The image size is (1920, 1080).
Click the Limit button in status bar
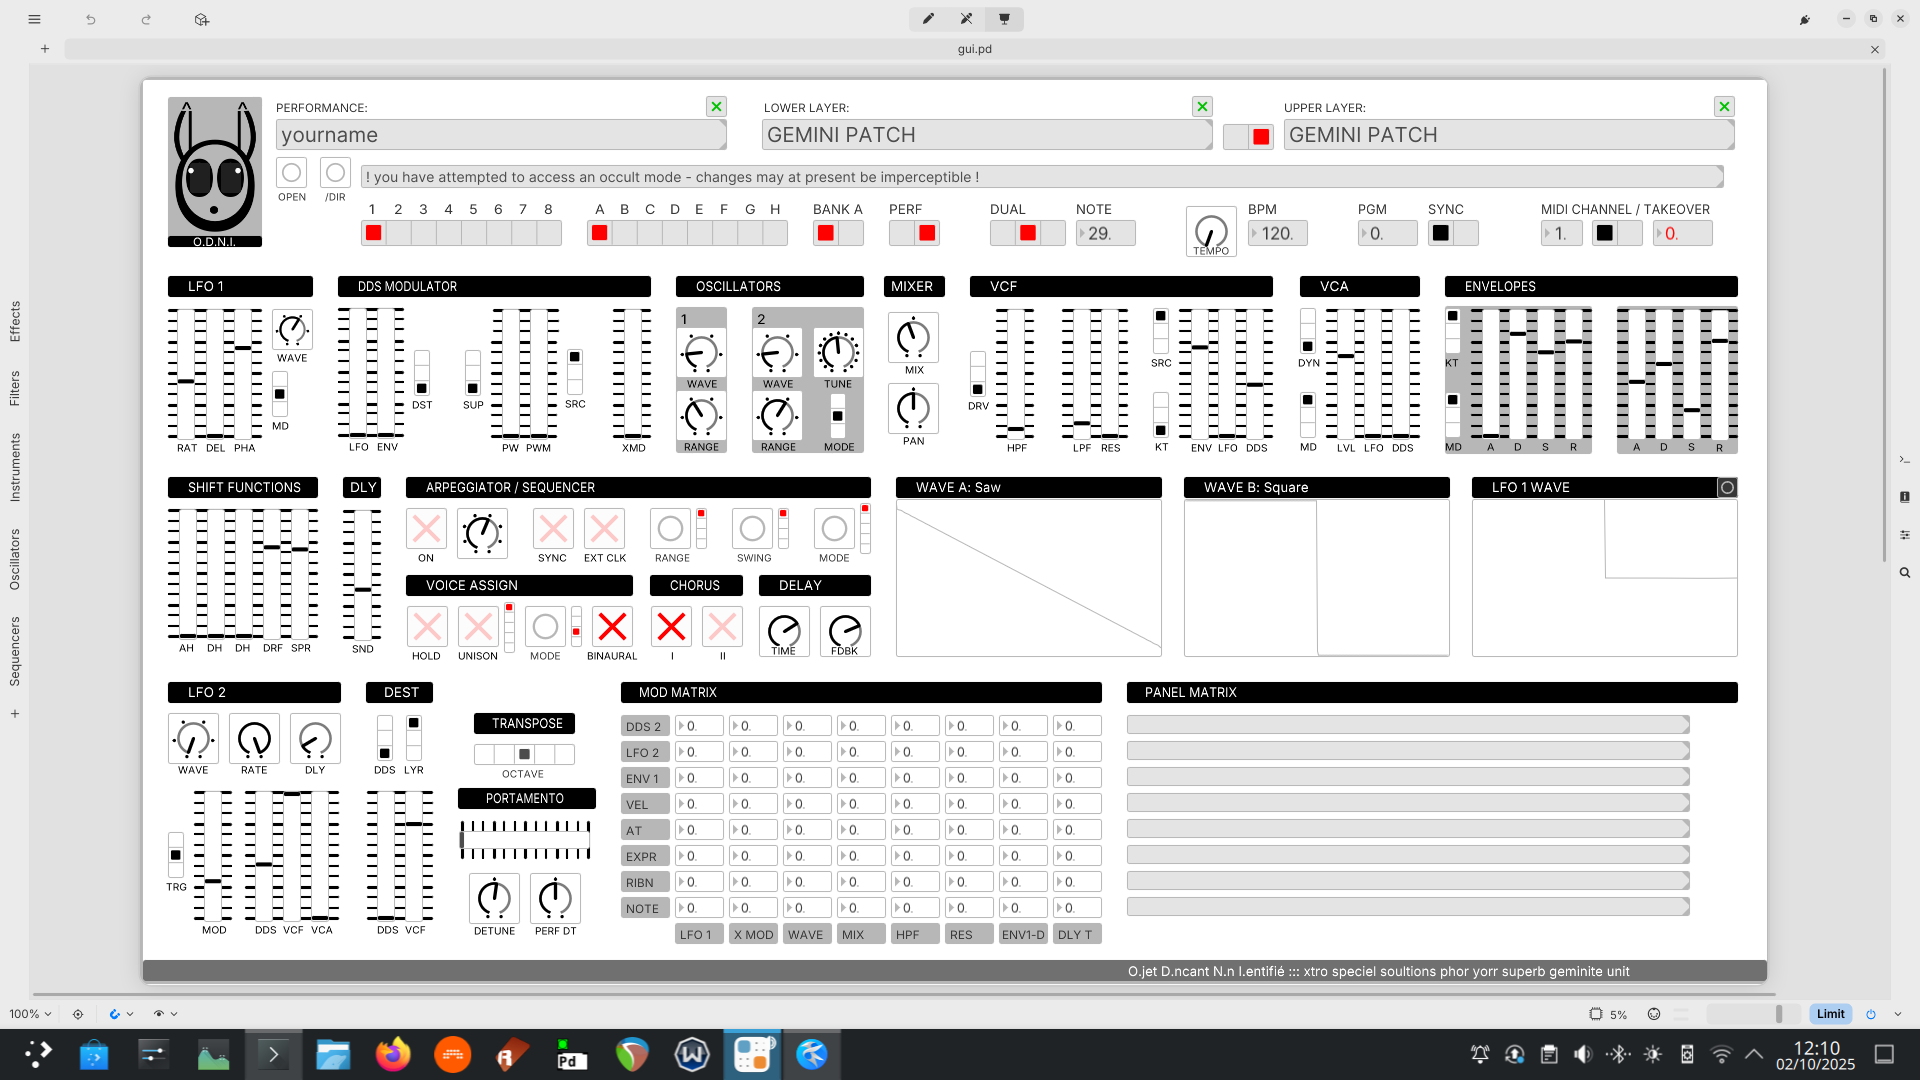click(x=1830, y=1014)
